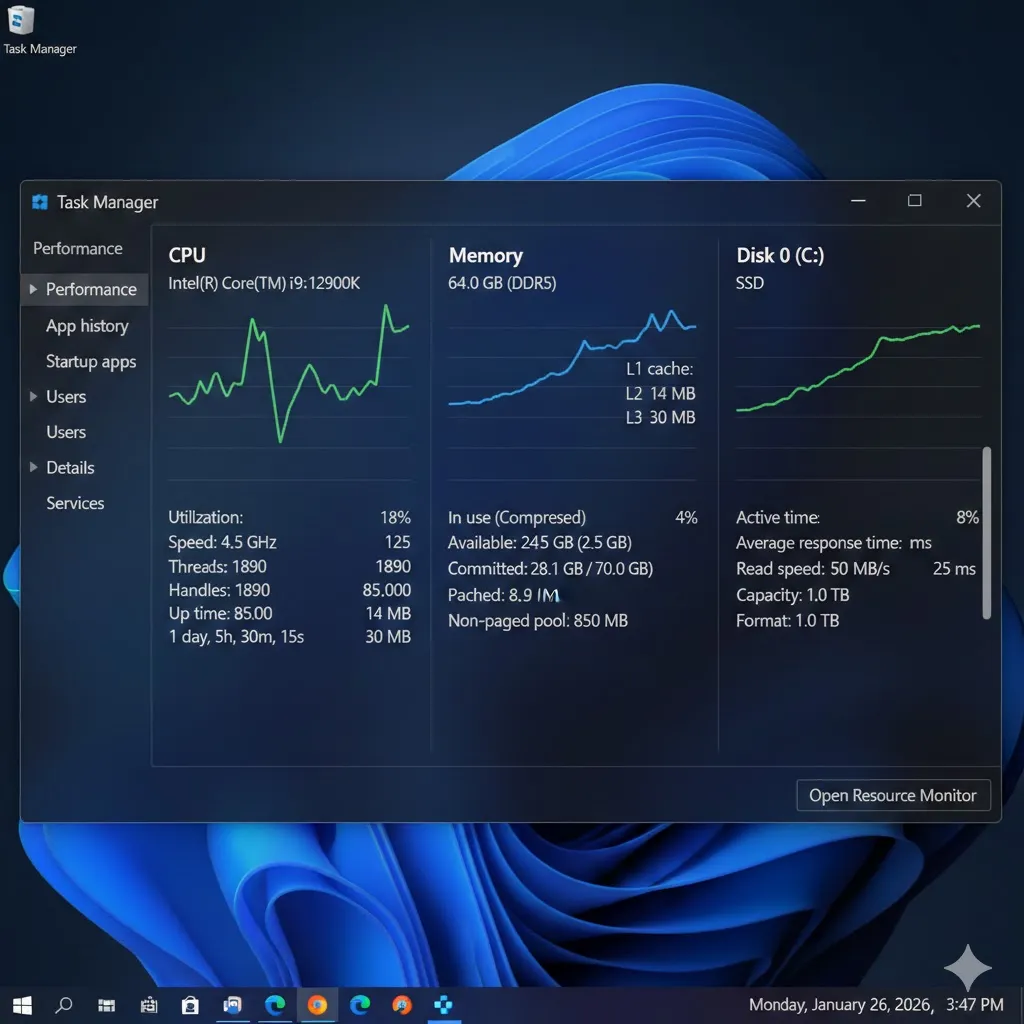
Task: Open the Startup apps section
Action: tap(92, 361)
